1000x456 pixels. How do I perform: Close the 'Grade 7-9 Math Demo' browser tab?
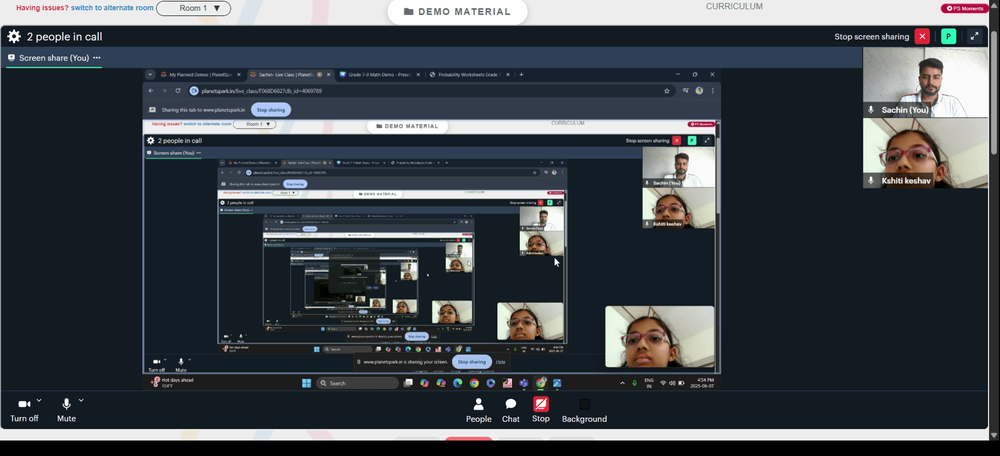[418, 75]
